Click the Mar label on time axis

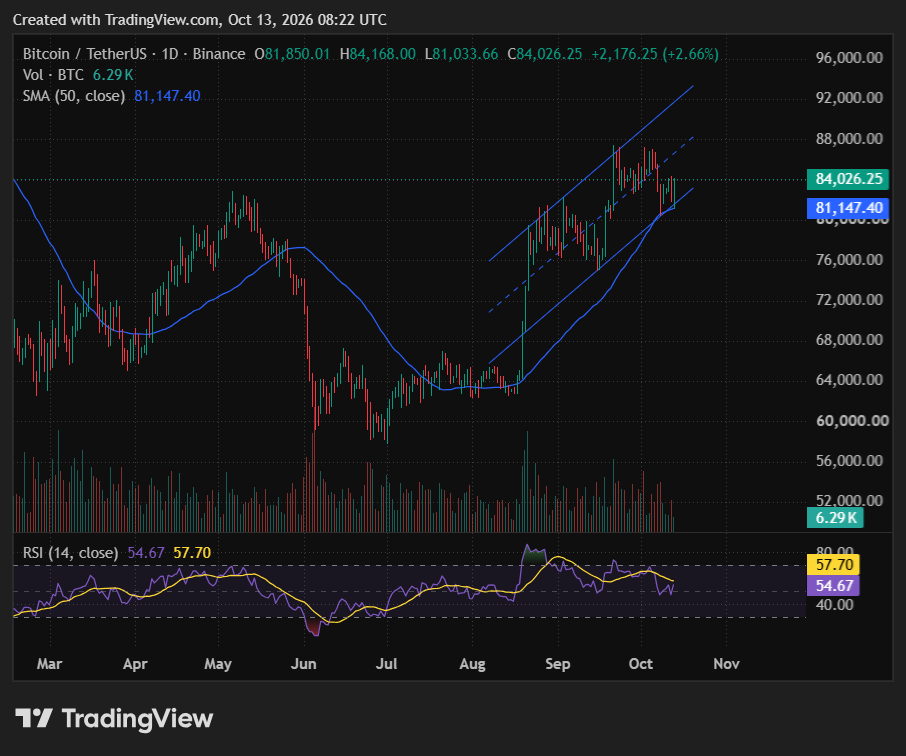[x=49, y=664]
